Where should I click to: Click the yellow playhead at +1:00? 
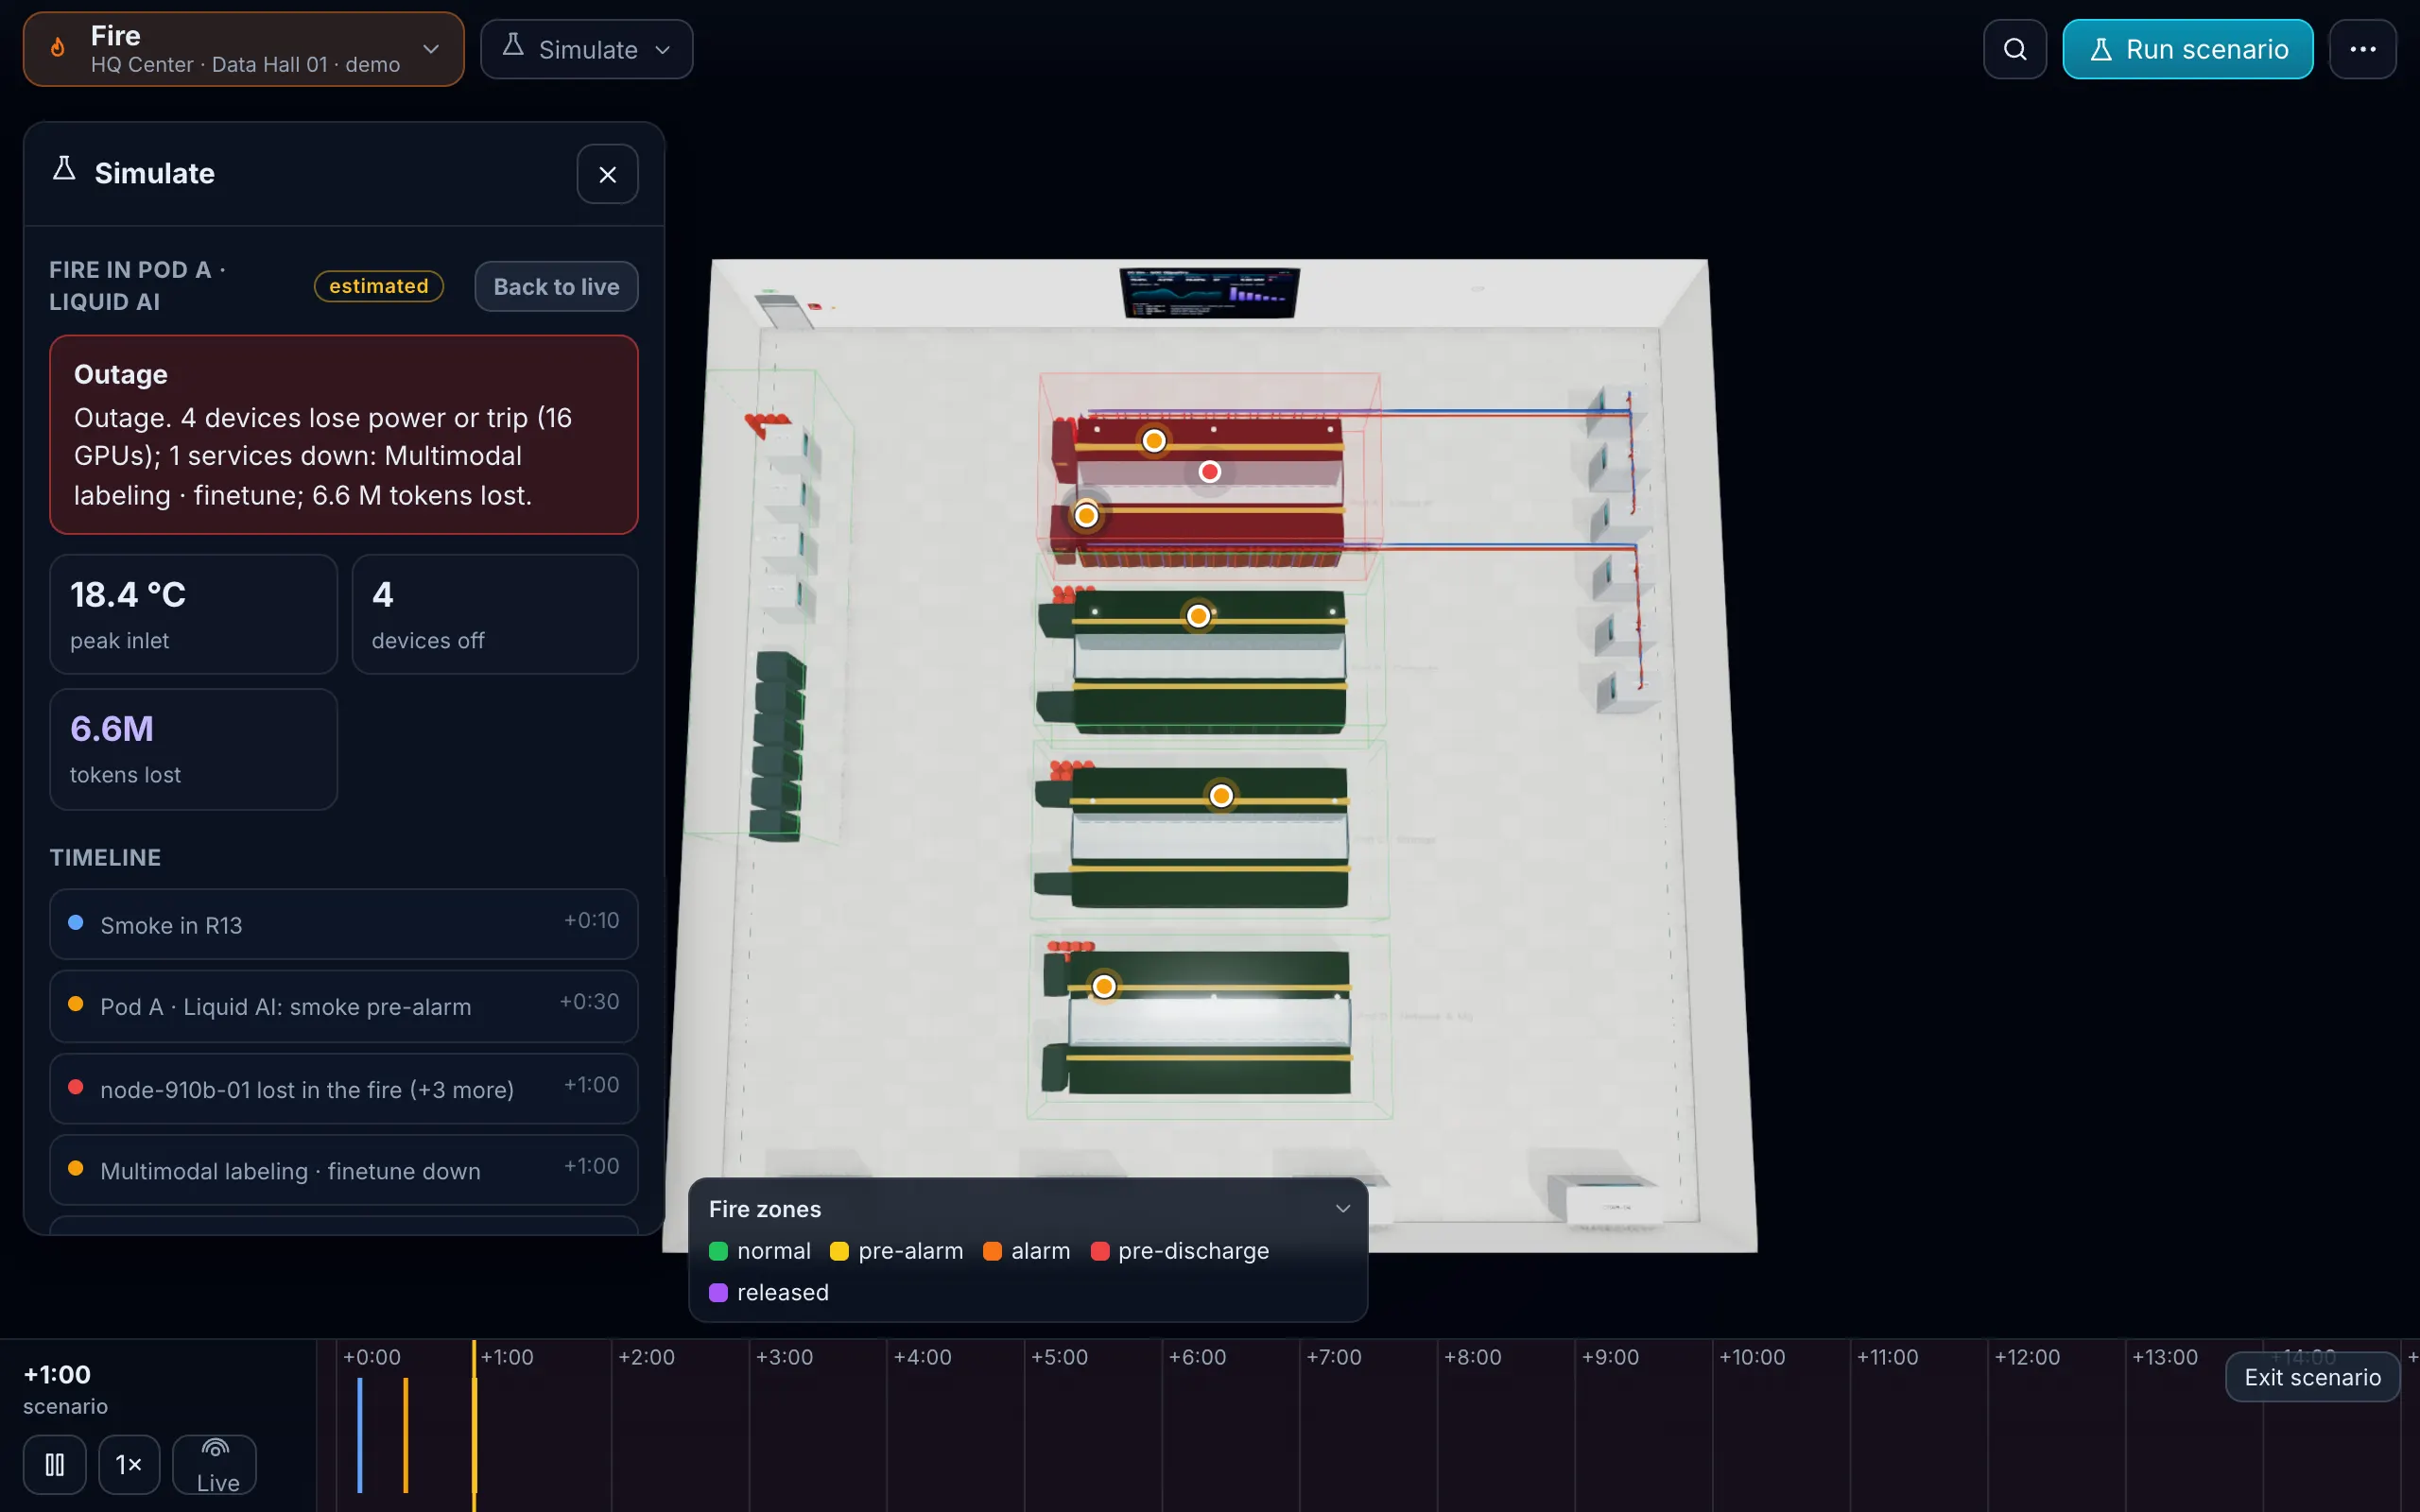pyautogui.click(x=474, y=1426)
